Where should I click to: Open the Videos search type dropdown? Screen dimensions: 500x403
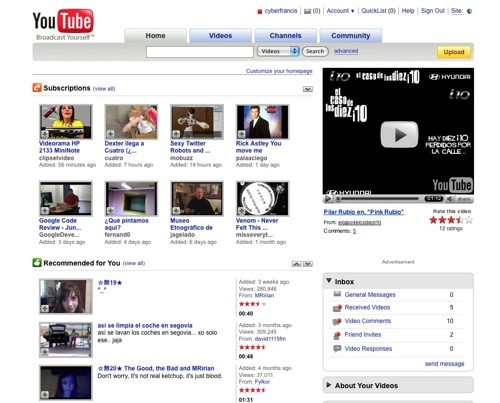[278, 51]
